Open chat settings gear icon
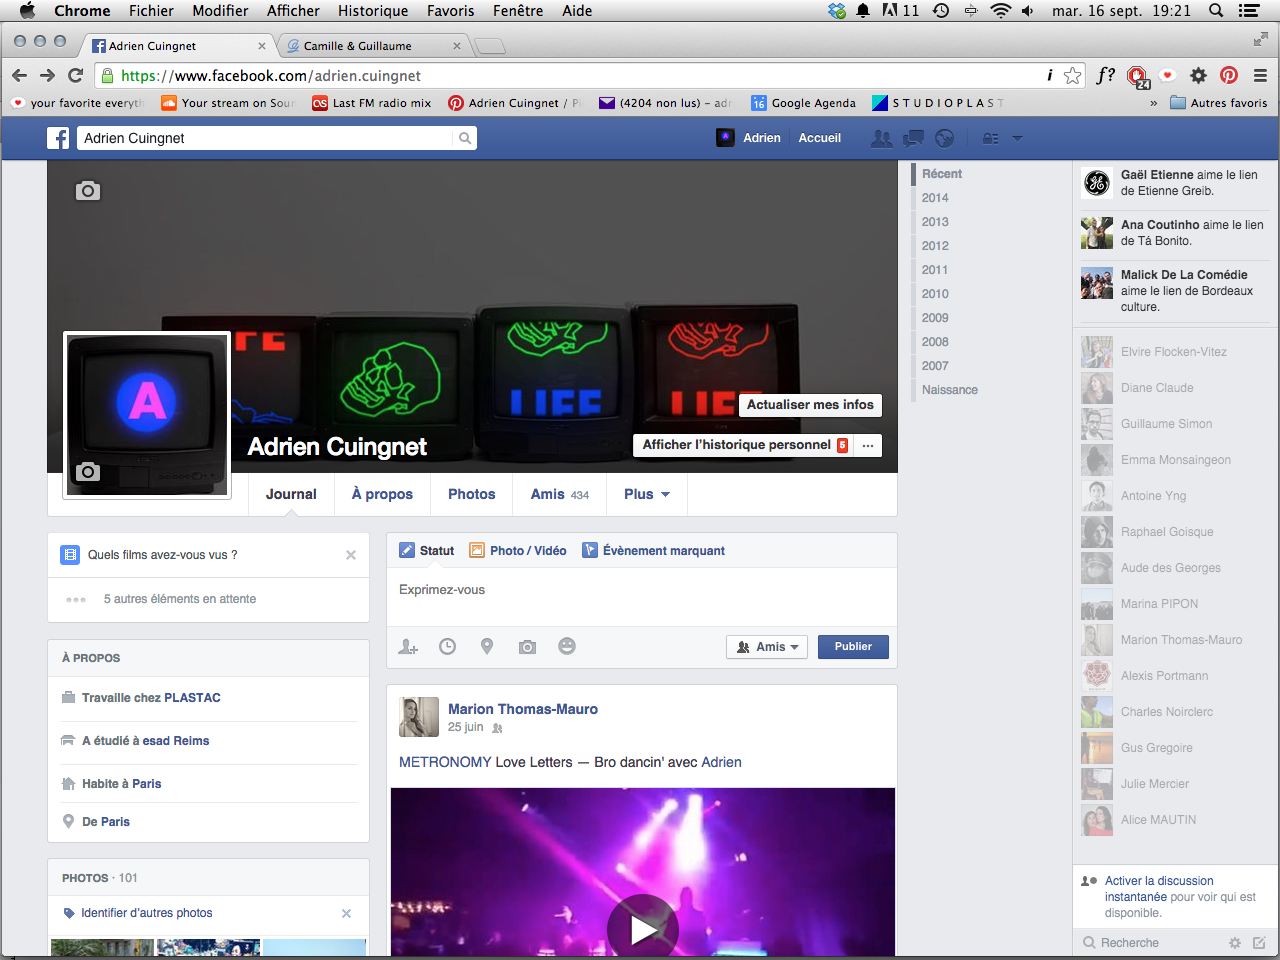 [x=1235, y=943]
